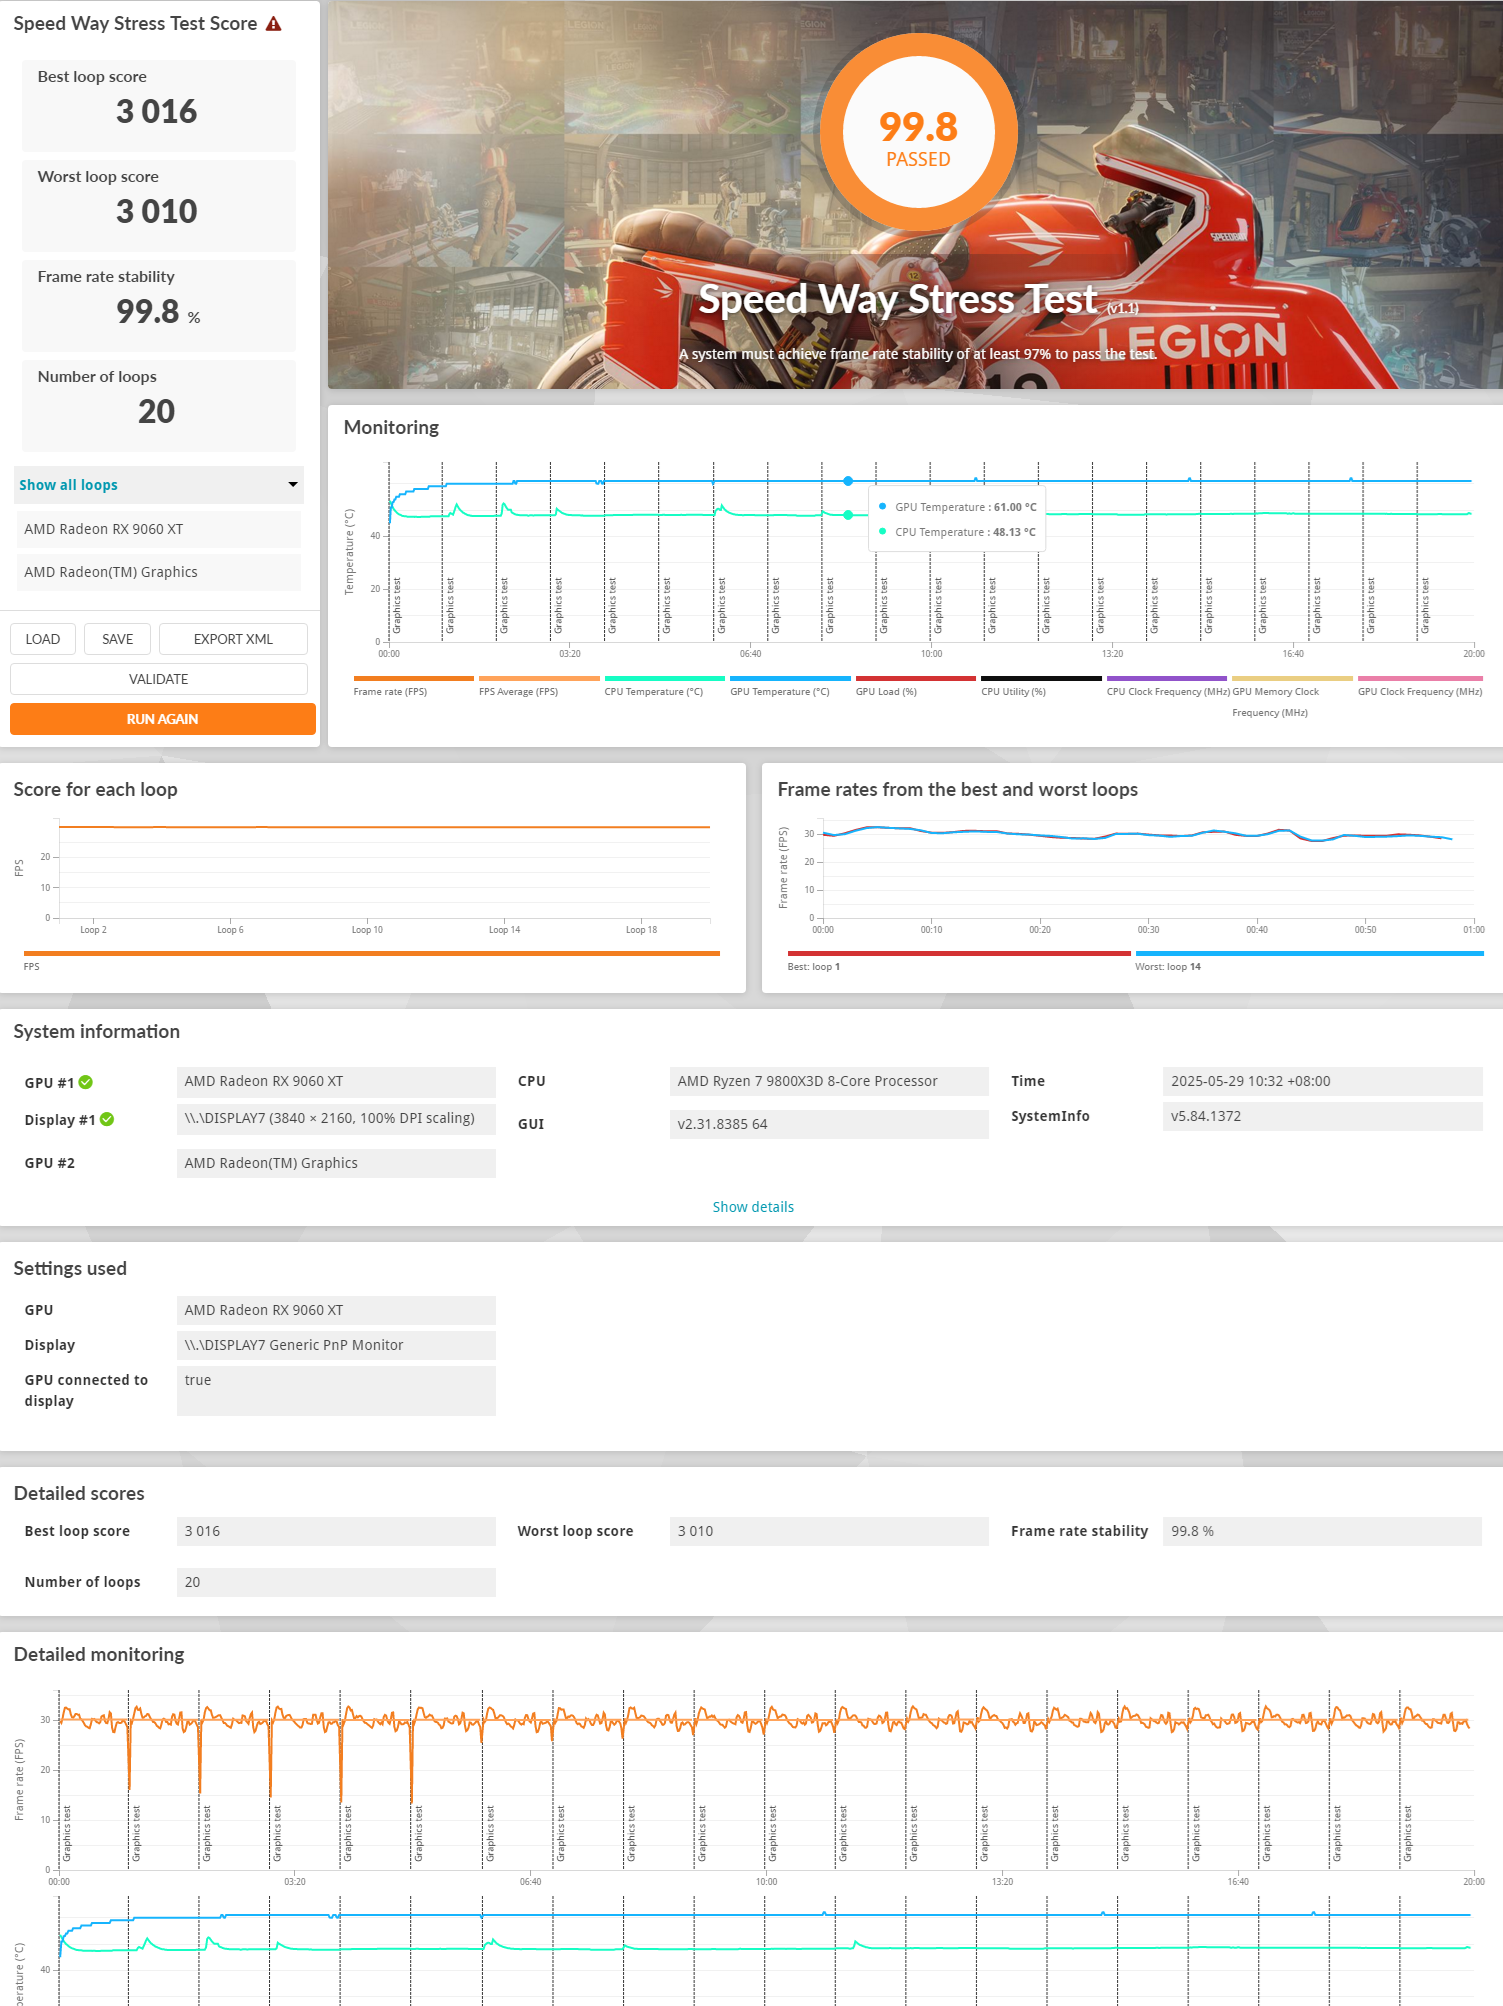Viewport: 1503px width, 2006px height.
Task: Click the Time value 2025-05-29 10:32 +08:00
Action: point(1322,1081)
